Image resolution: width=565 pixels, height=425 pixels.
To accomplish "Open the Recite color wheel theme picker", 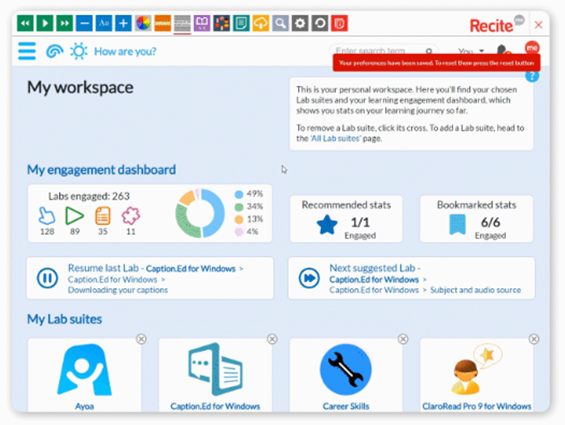I will pos(143,23).
